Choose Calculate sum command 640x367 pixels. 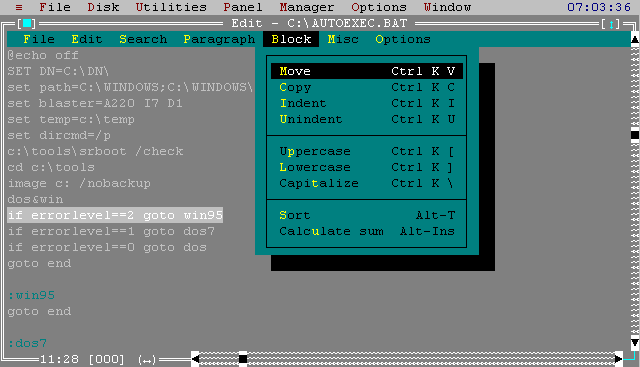[x=367, y=231]
